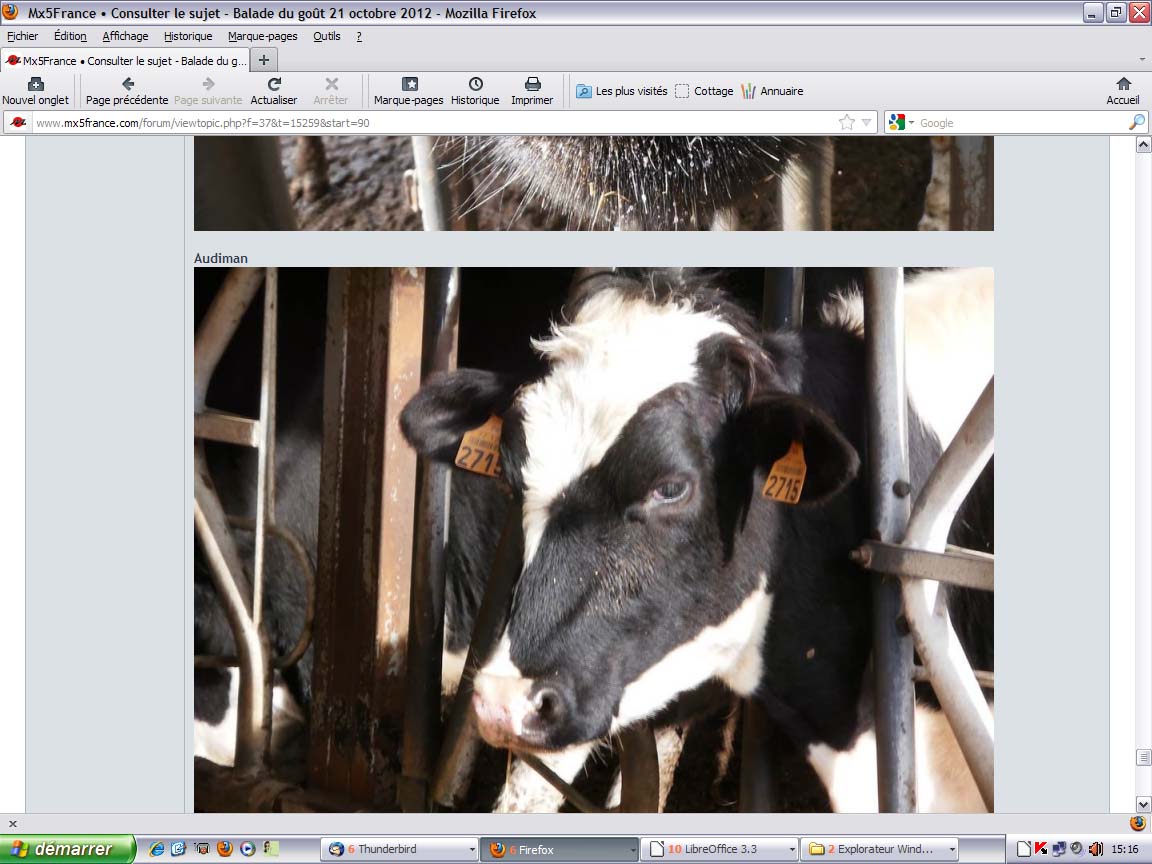Open the Historique clock toolbar button
This screenshot has width=1152, height=864.
point(475,92)
